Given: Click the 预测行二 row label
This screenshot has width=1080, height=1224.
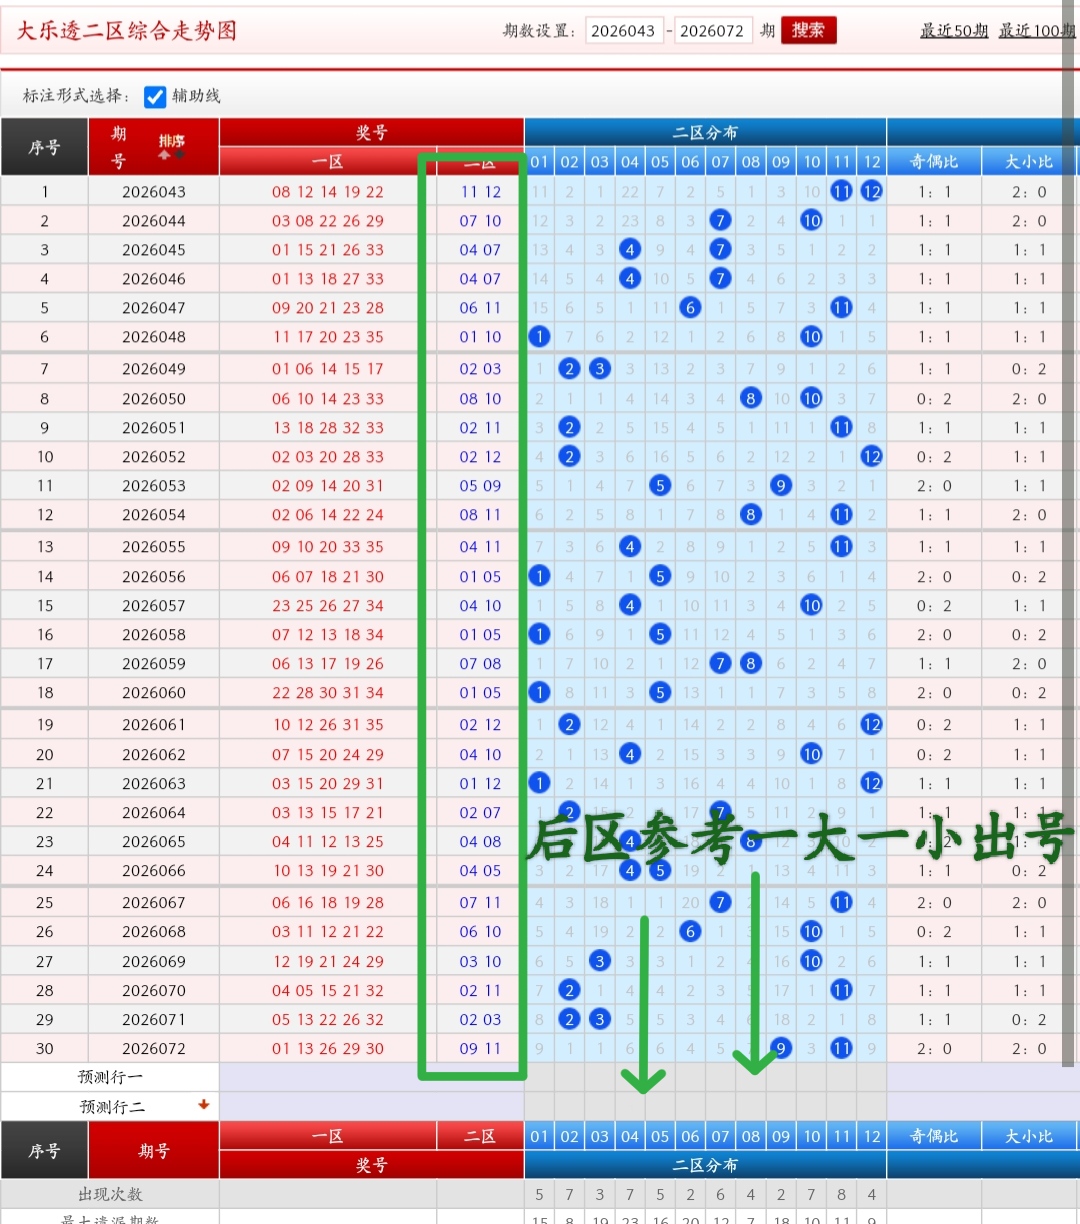Looking at the screenshot, I should coord(112,1106).
